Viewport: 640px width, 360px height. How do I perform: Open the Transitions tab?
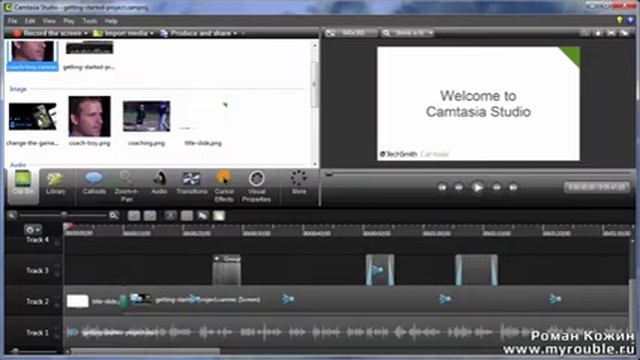point(191,184)
